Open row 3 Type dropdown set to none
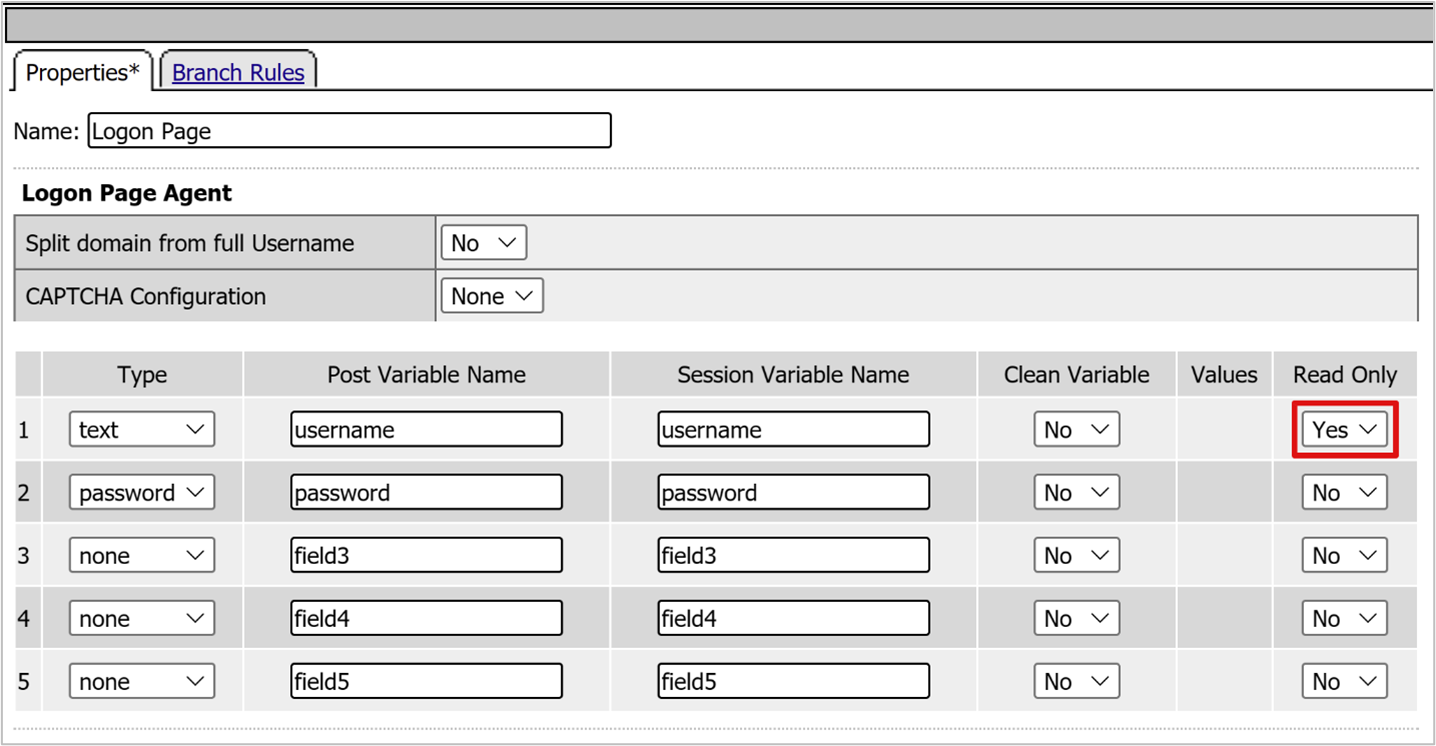 click(x=142, y=556)
